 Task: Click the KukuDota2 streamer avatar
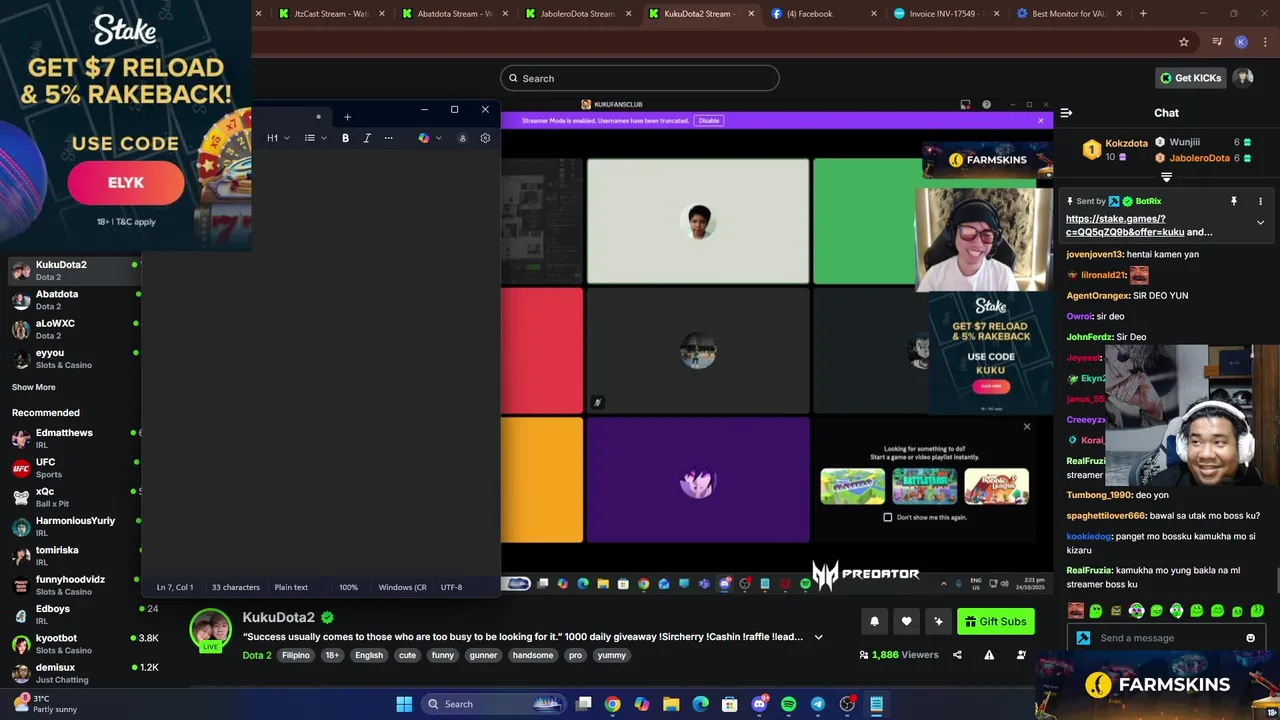(211, 630)
